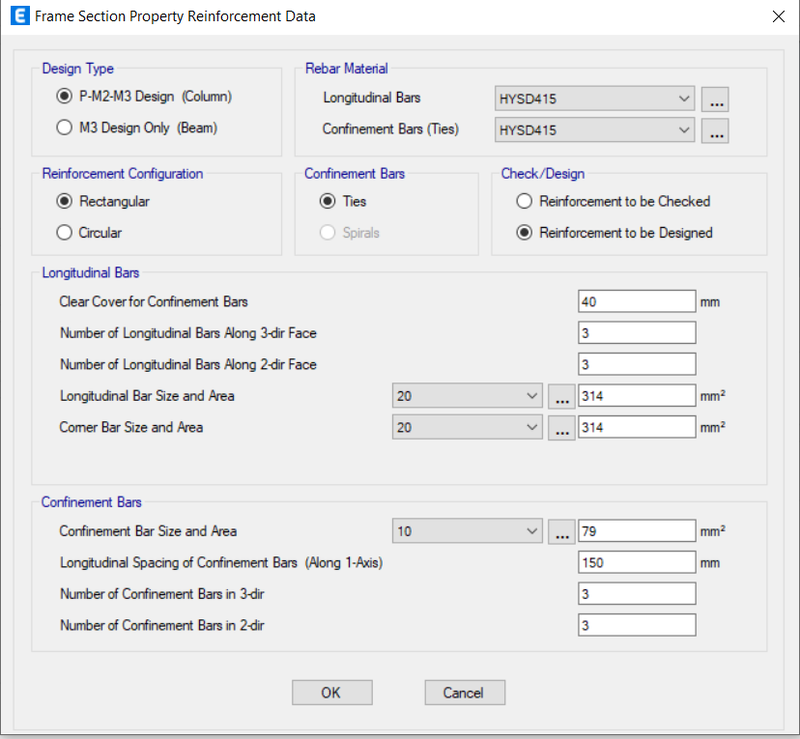Screen dimensions: 800x739
Task: Click the Longitudinal Spacing of Confinement Bars field
Action: click(x=637, y=562)
